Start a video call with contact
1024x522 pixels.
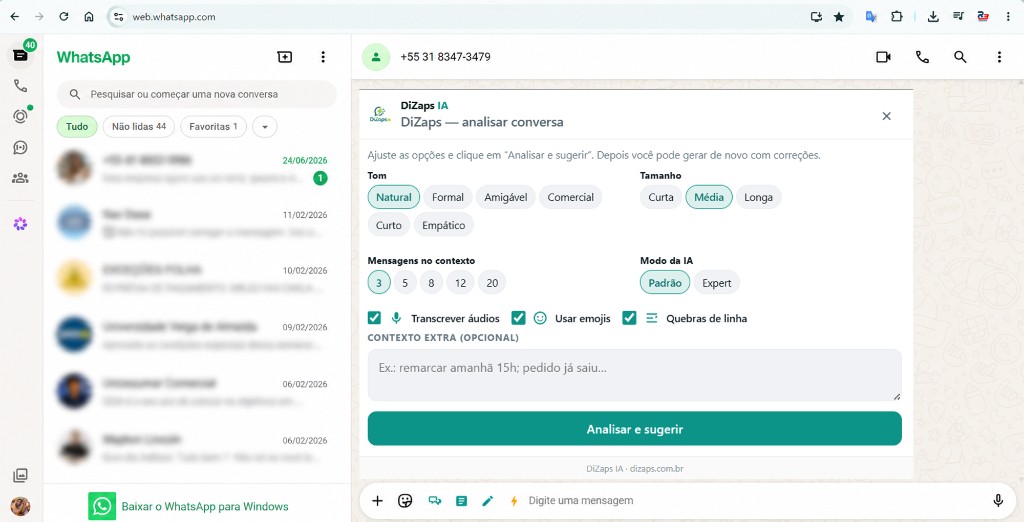point(884,57)
